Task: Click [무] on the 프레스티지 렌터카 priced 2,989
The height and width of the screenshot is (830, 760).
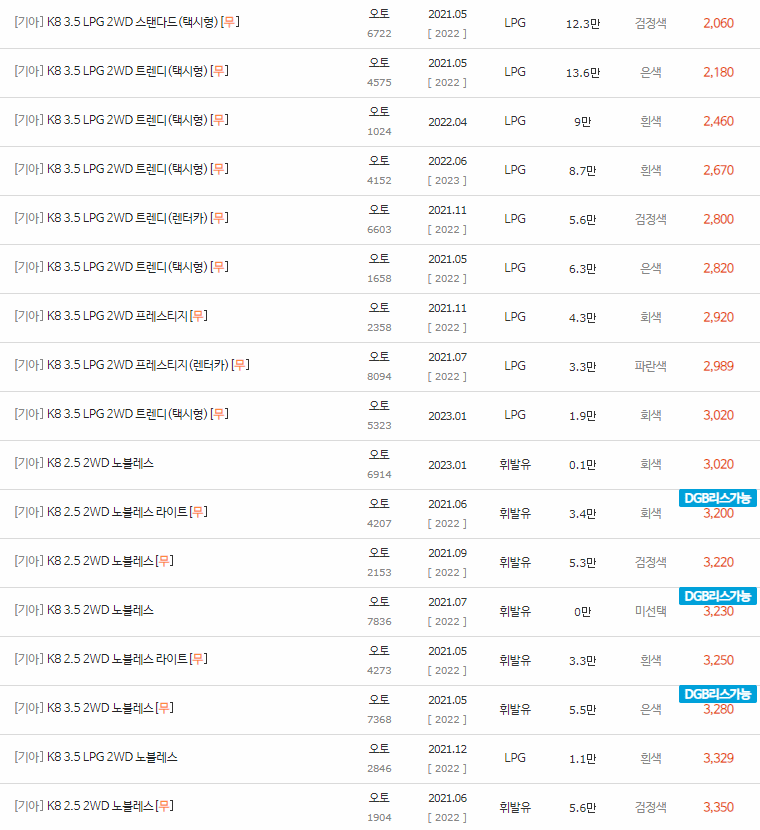Action: (240, 365)
